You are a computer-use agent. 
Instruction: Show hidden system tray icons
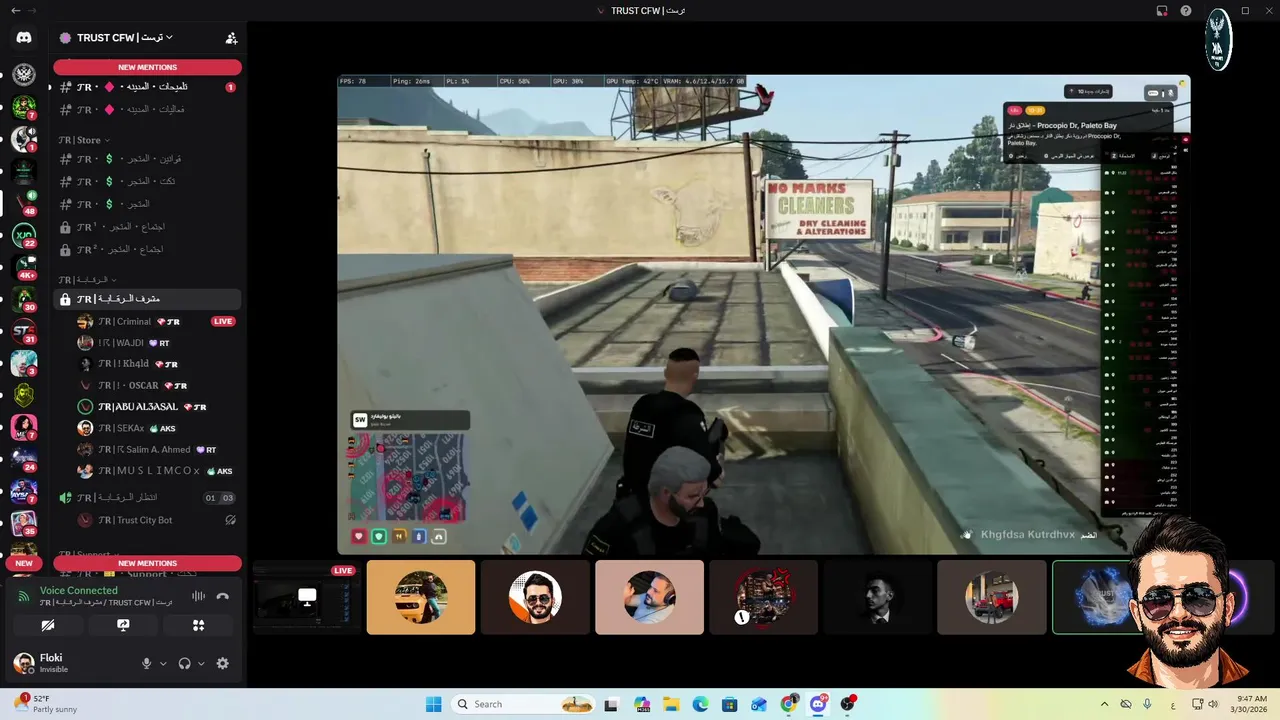click(x=1104, y=704)
